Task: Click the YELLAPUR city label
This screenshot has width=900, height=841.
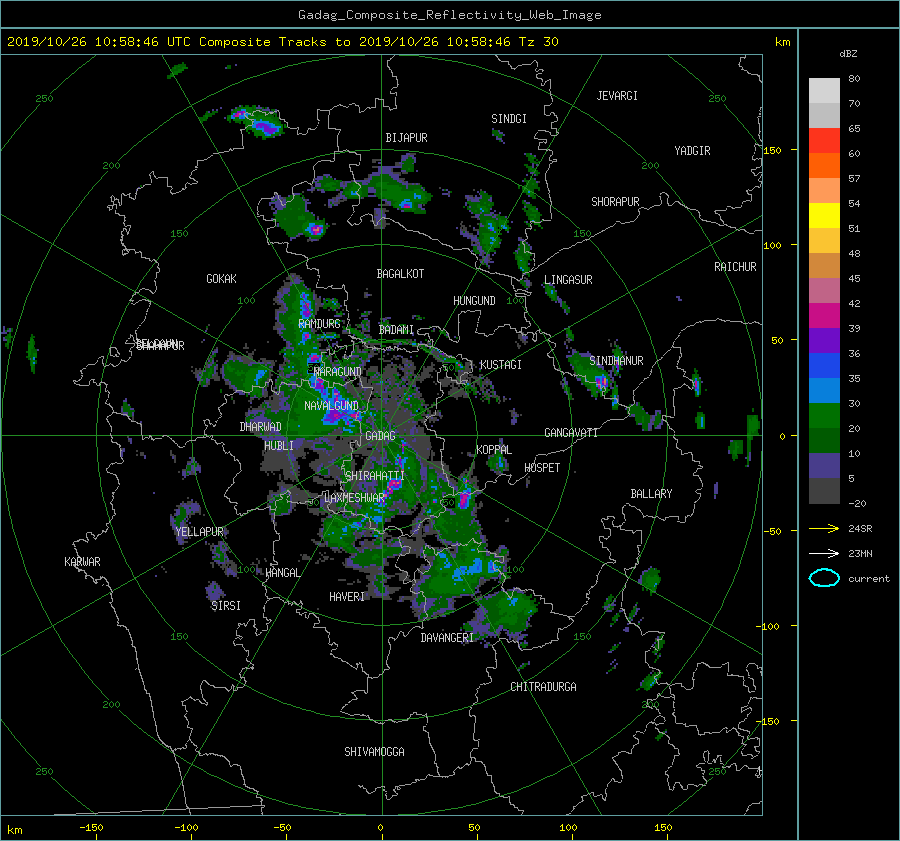Action: click(x=199, y=532)
